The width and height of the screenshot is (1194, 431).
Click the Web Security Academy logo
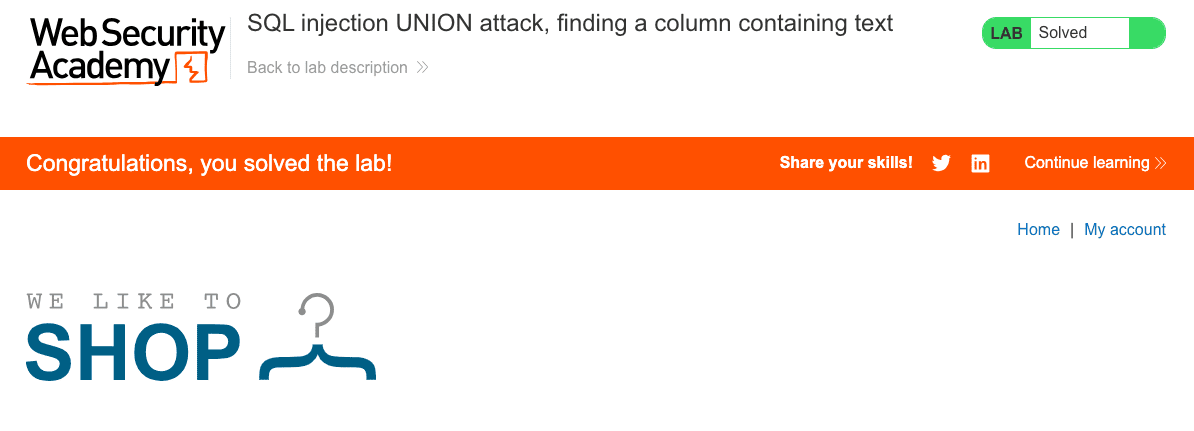(127, 50)
